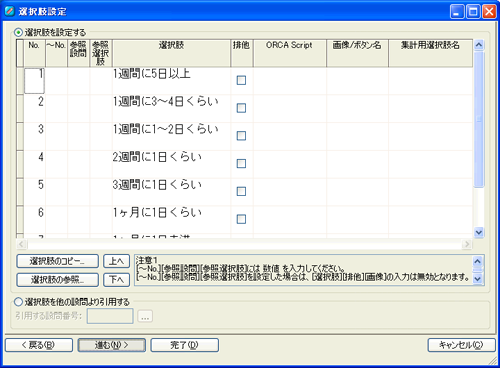Click No. cell of row 1
Screen dimensions: 500x368
pyautogui.click(x=34, y=81)
